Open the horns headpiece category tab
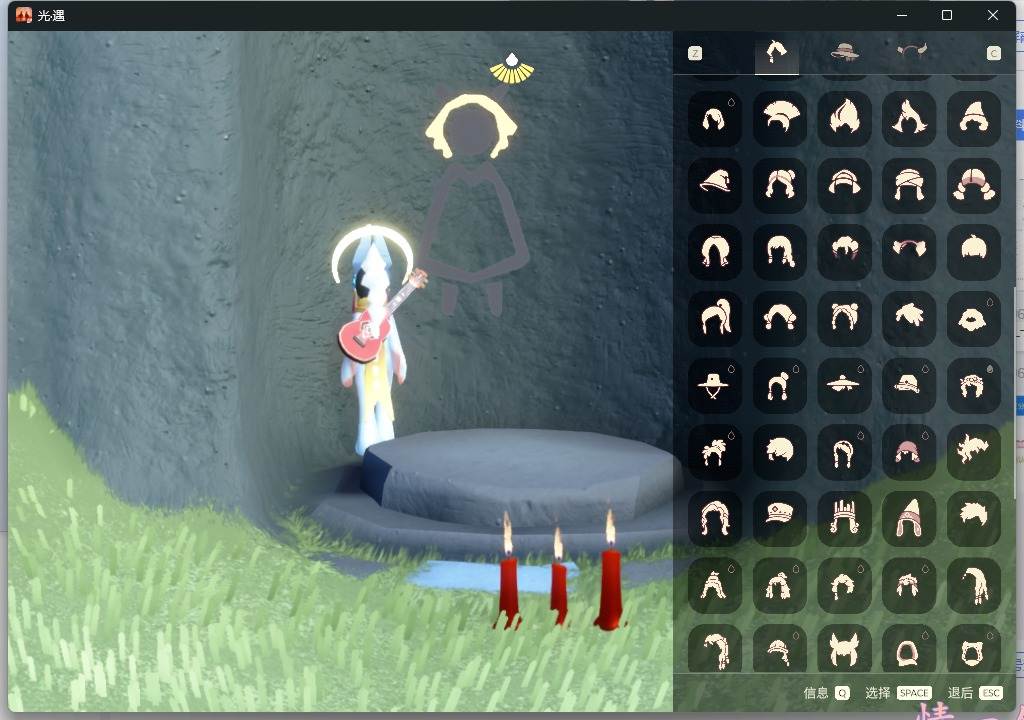This screenshot has height=720, width=1024. (x=912, y=50)
